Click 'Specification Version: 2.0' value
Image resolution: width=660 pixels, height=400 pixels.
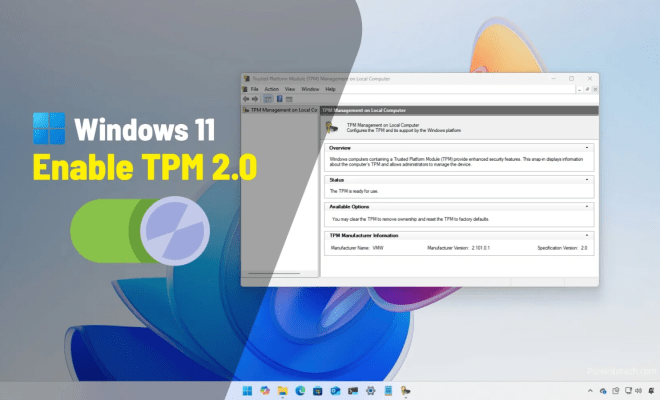point(562,248)
